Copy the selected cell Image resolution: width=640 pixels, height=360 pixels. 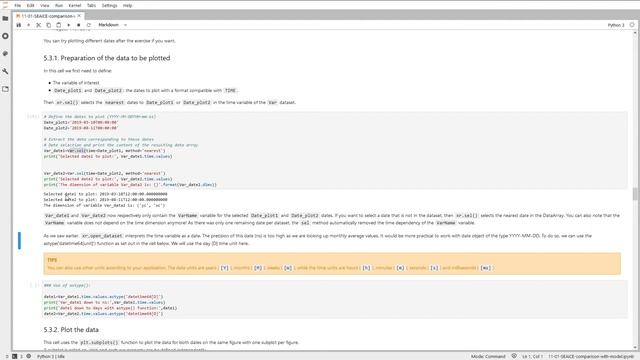(49, 25)
